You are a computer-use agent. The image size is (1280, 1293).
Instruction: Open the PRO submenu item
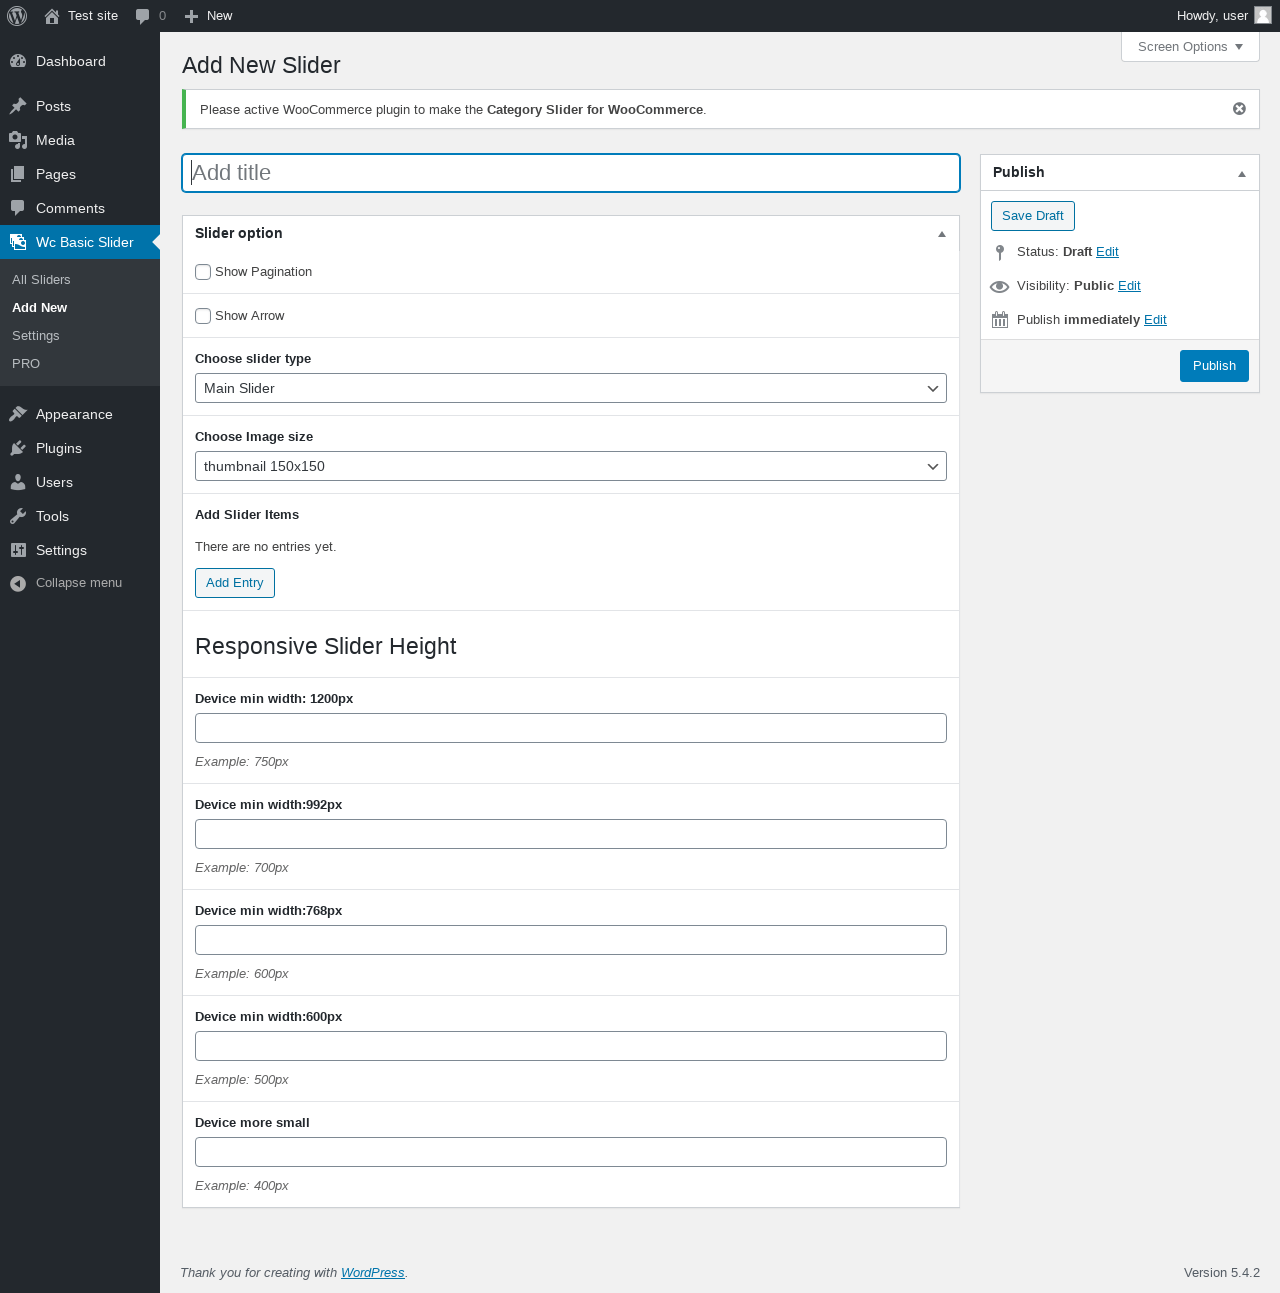click(26, 364)
